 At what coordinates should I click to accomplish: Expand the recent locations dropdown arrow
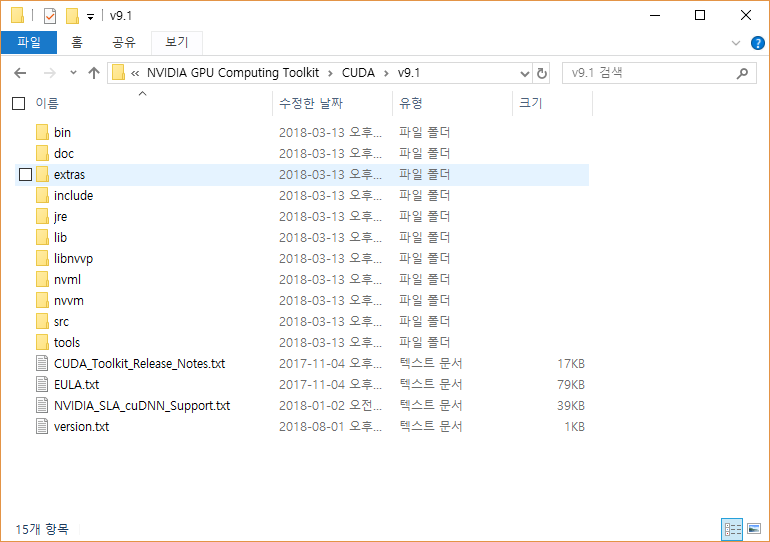73,73
